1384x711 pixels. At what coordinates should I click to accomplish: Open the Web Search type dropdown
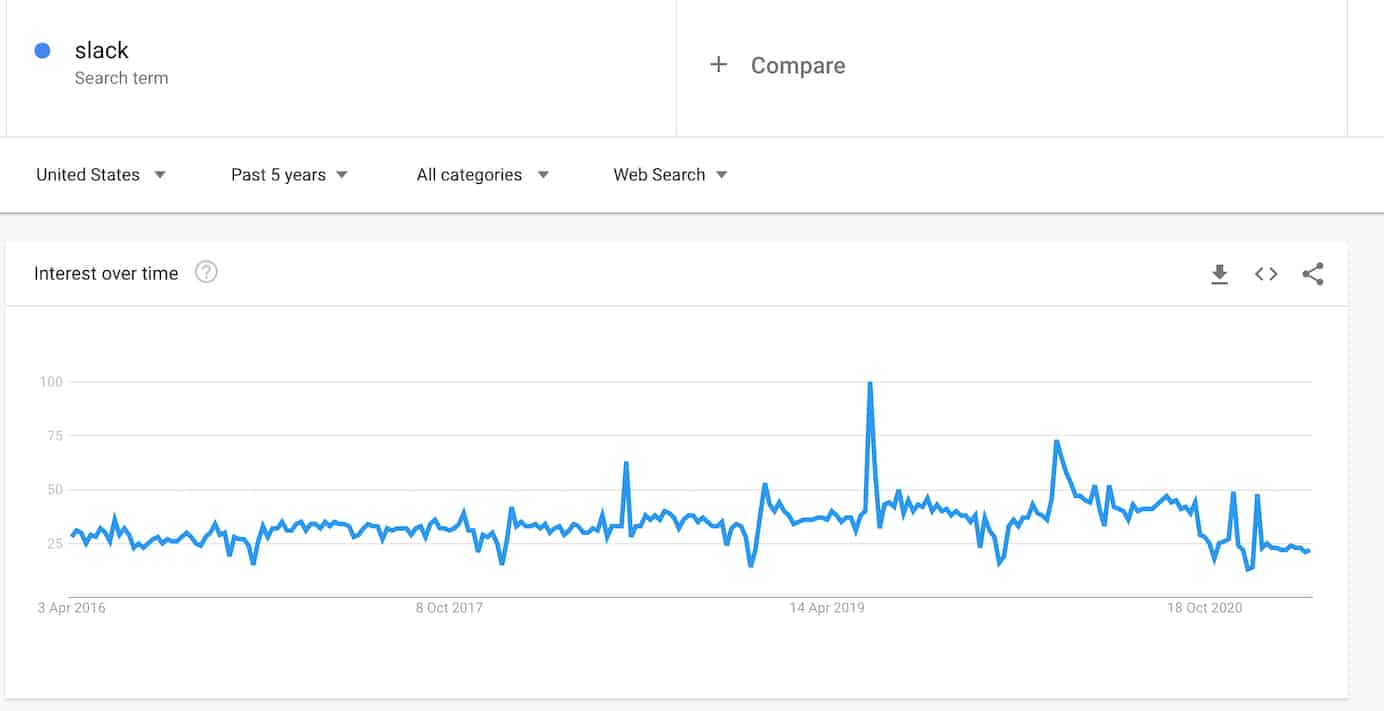[x=671, y=175]
